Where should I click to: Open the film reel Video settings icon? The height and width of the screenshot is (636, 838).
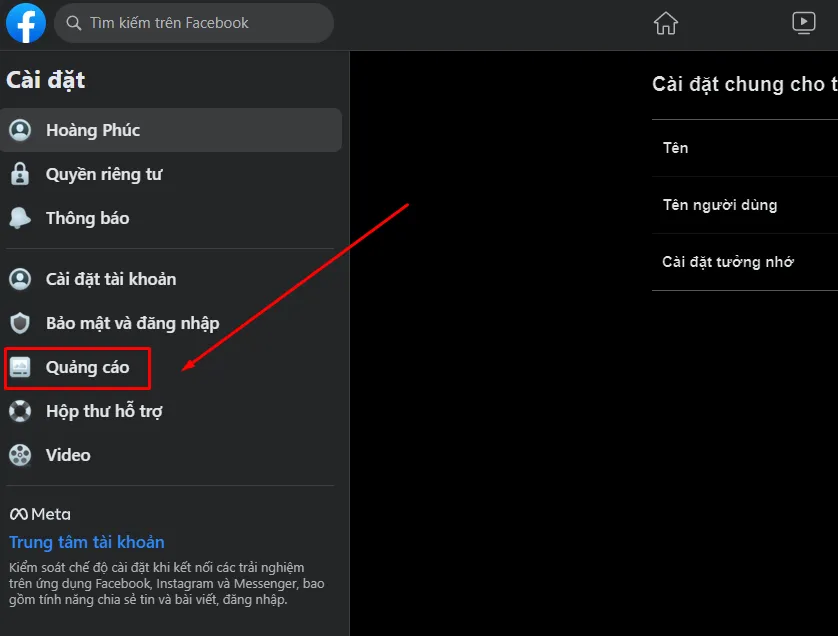coord(20,455)
